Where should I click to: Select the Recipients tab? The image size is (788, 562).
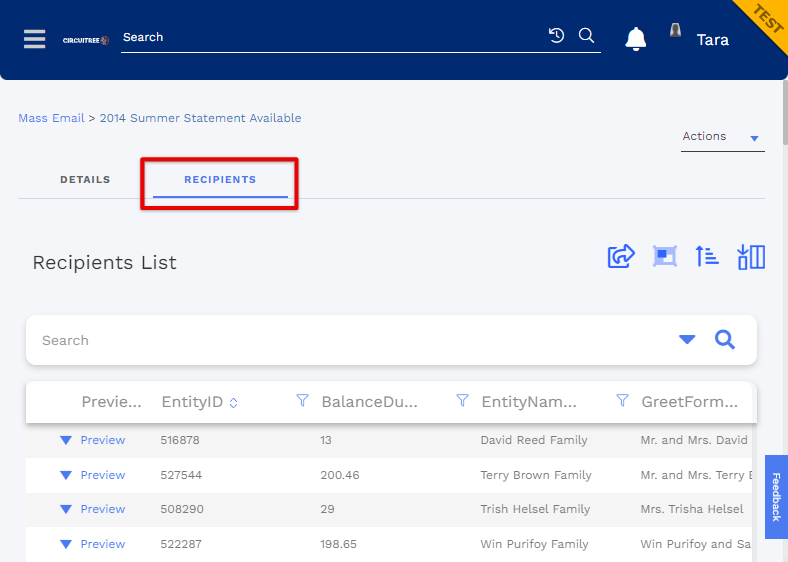(x=220, y=179)
